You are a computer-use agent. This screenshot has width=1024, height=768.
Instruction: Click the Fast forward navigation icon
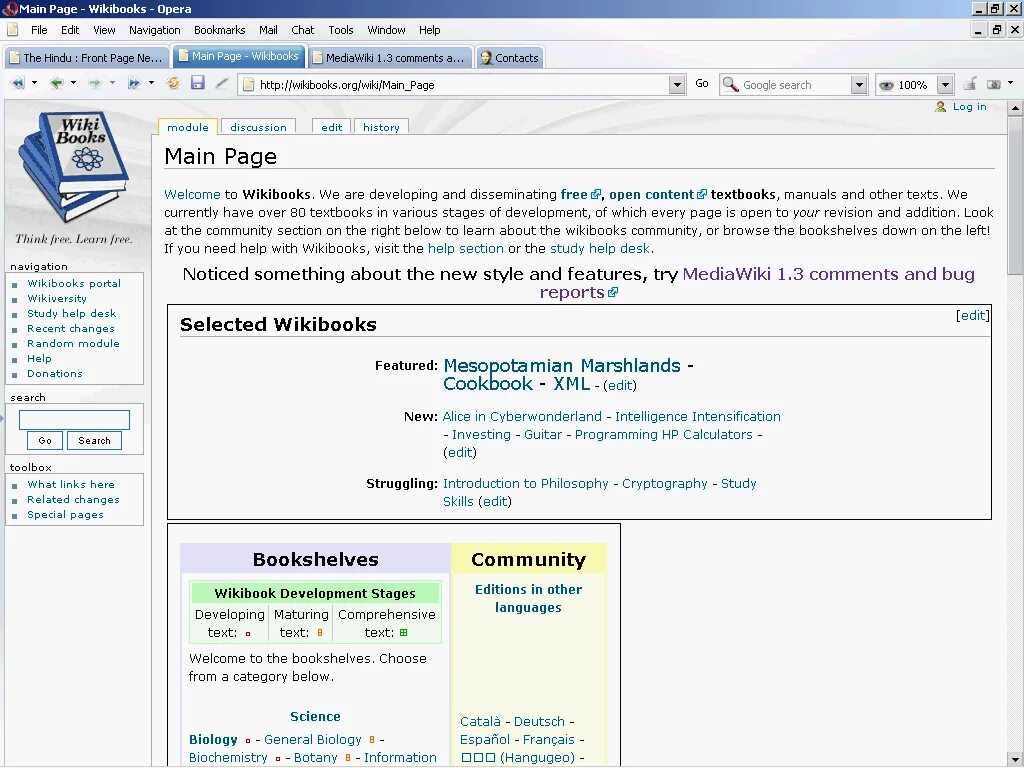pos(135,84)
